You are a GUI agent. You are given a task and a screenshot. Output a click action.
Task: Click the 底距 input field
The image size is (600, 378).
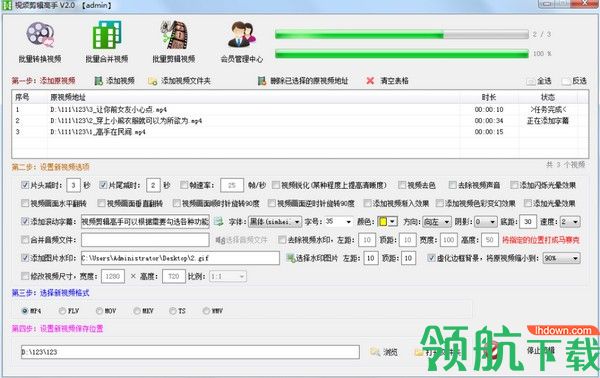pyautogui.click(x=528, y=222)
